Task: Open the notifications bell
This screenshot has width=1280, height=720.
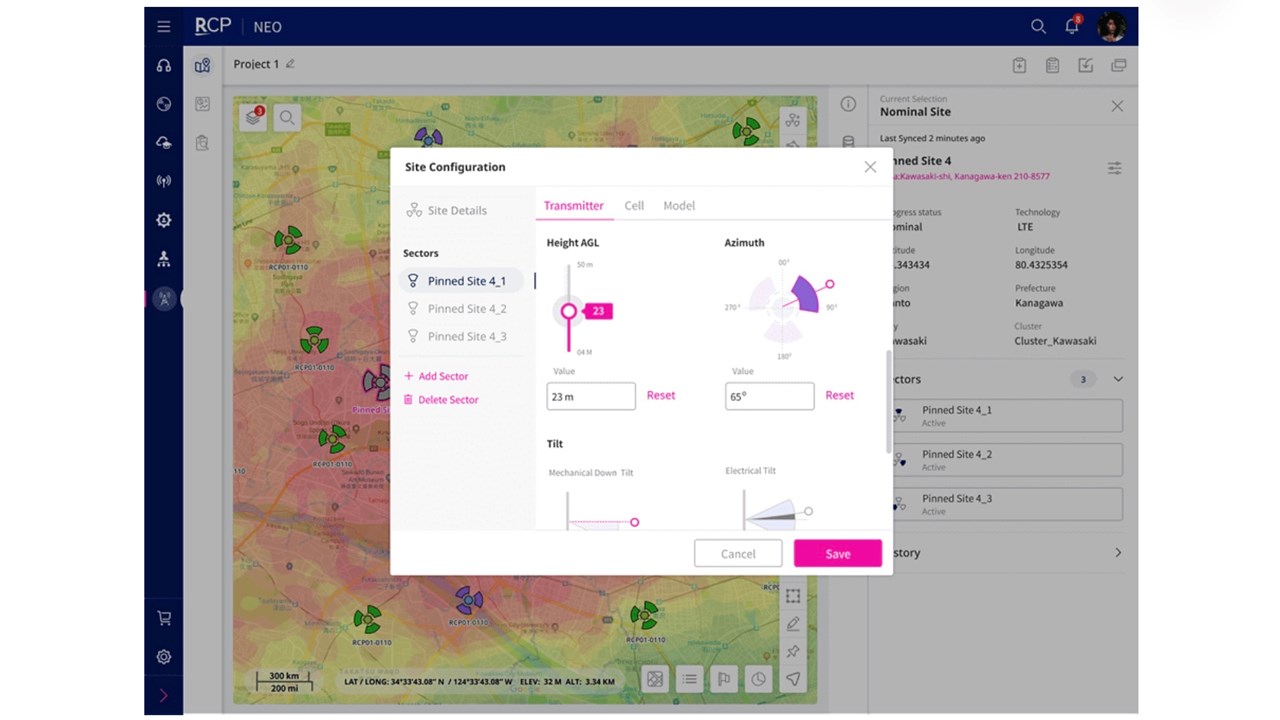Action: [1072, 27]
